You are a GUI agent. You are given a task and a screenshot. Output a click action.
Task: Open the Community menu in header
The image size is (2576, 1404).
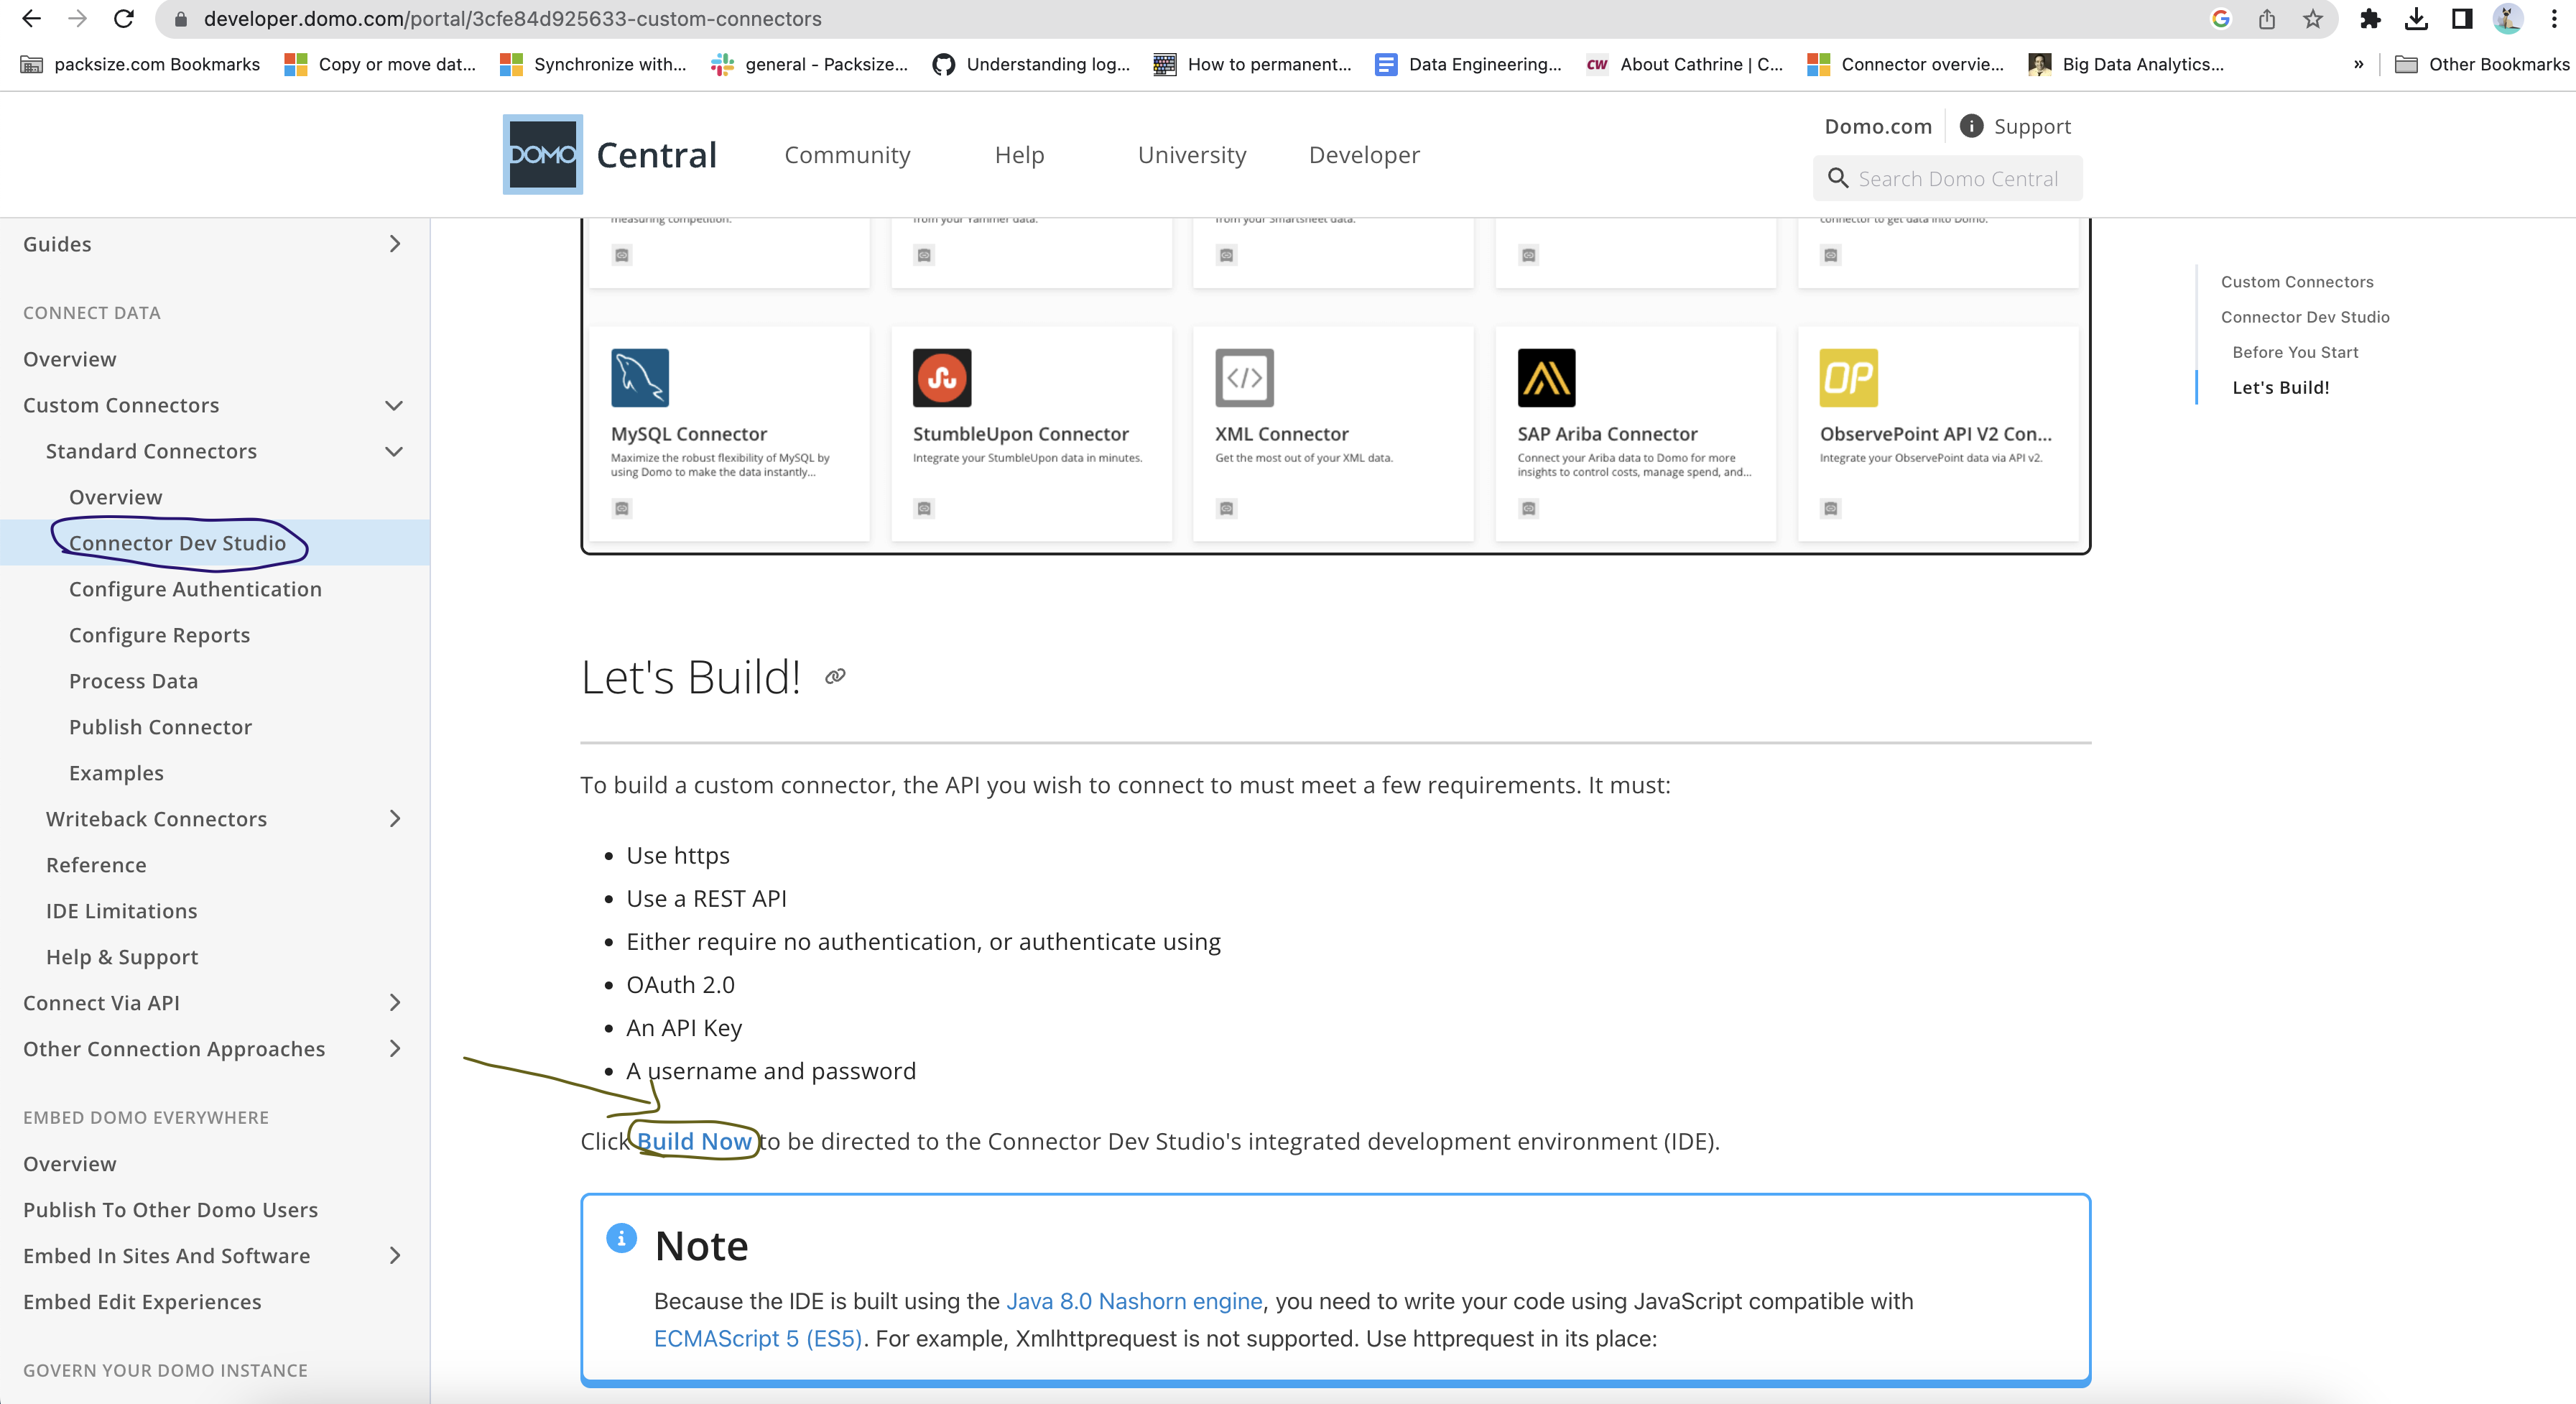847,155
